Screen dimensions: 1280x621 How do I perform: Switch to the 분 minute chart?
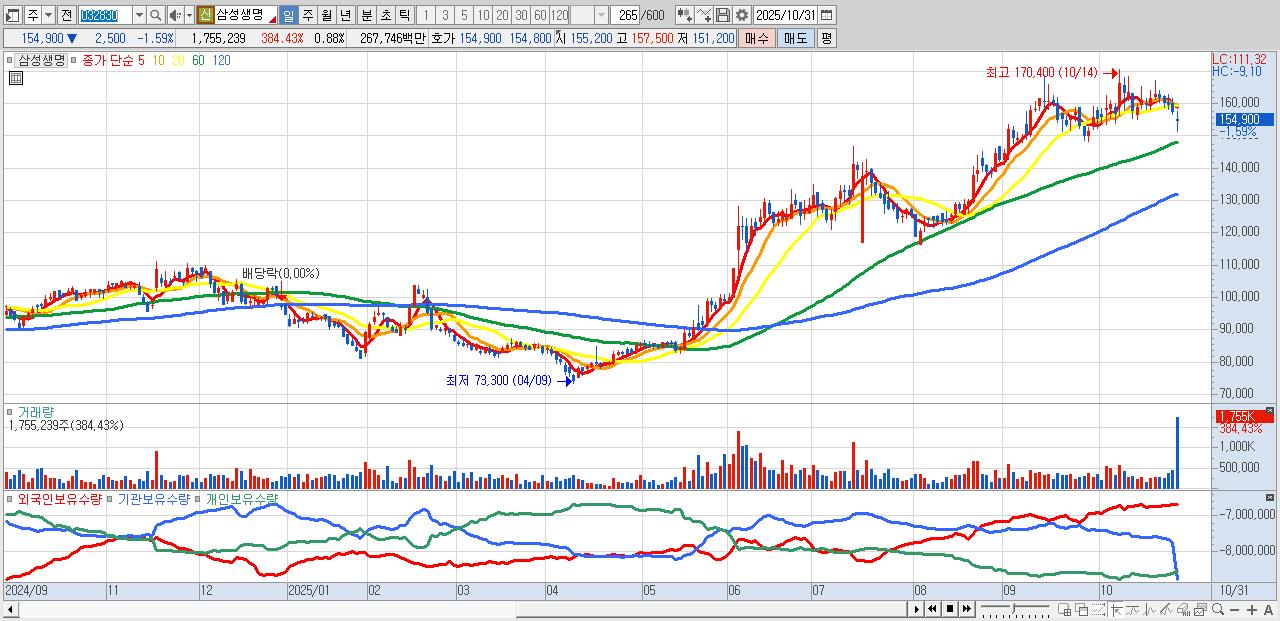click(365, 15)
